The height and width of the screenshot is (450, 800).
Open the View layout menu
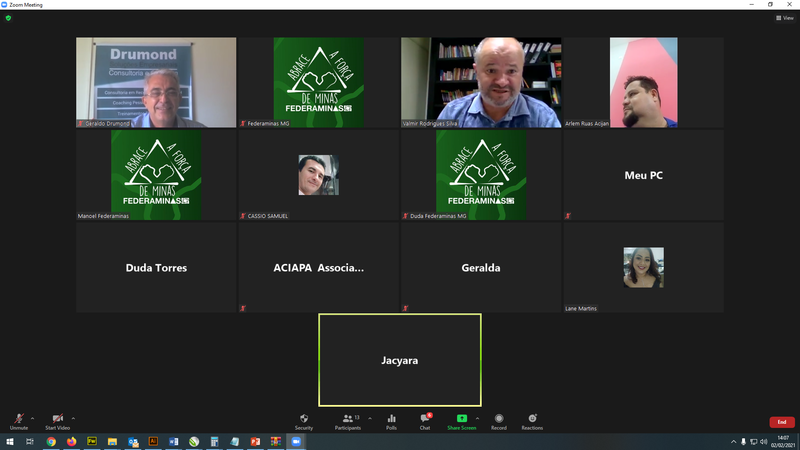[x=786, y=18]
